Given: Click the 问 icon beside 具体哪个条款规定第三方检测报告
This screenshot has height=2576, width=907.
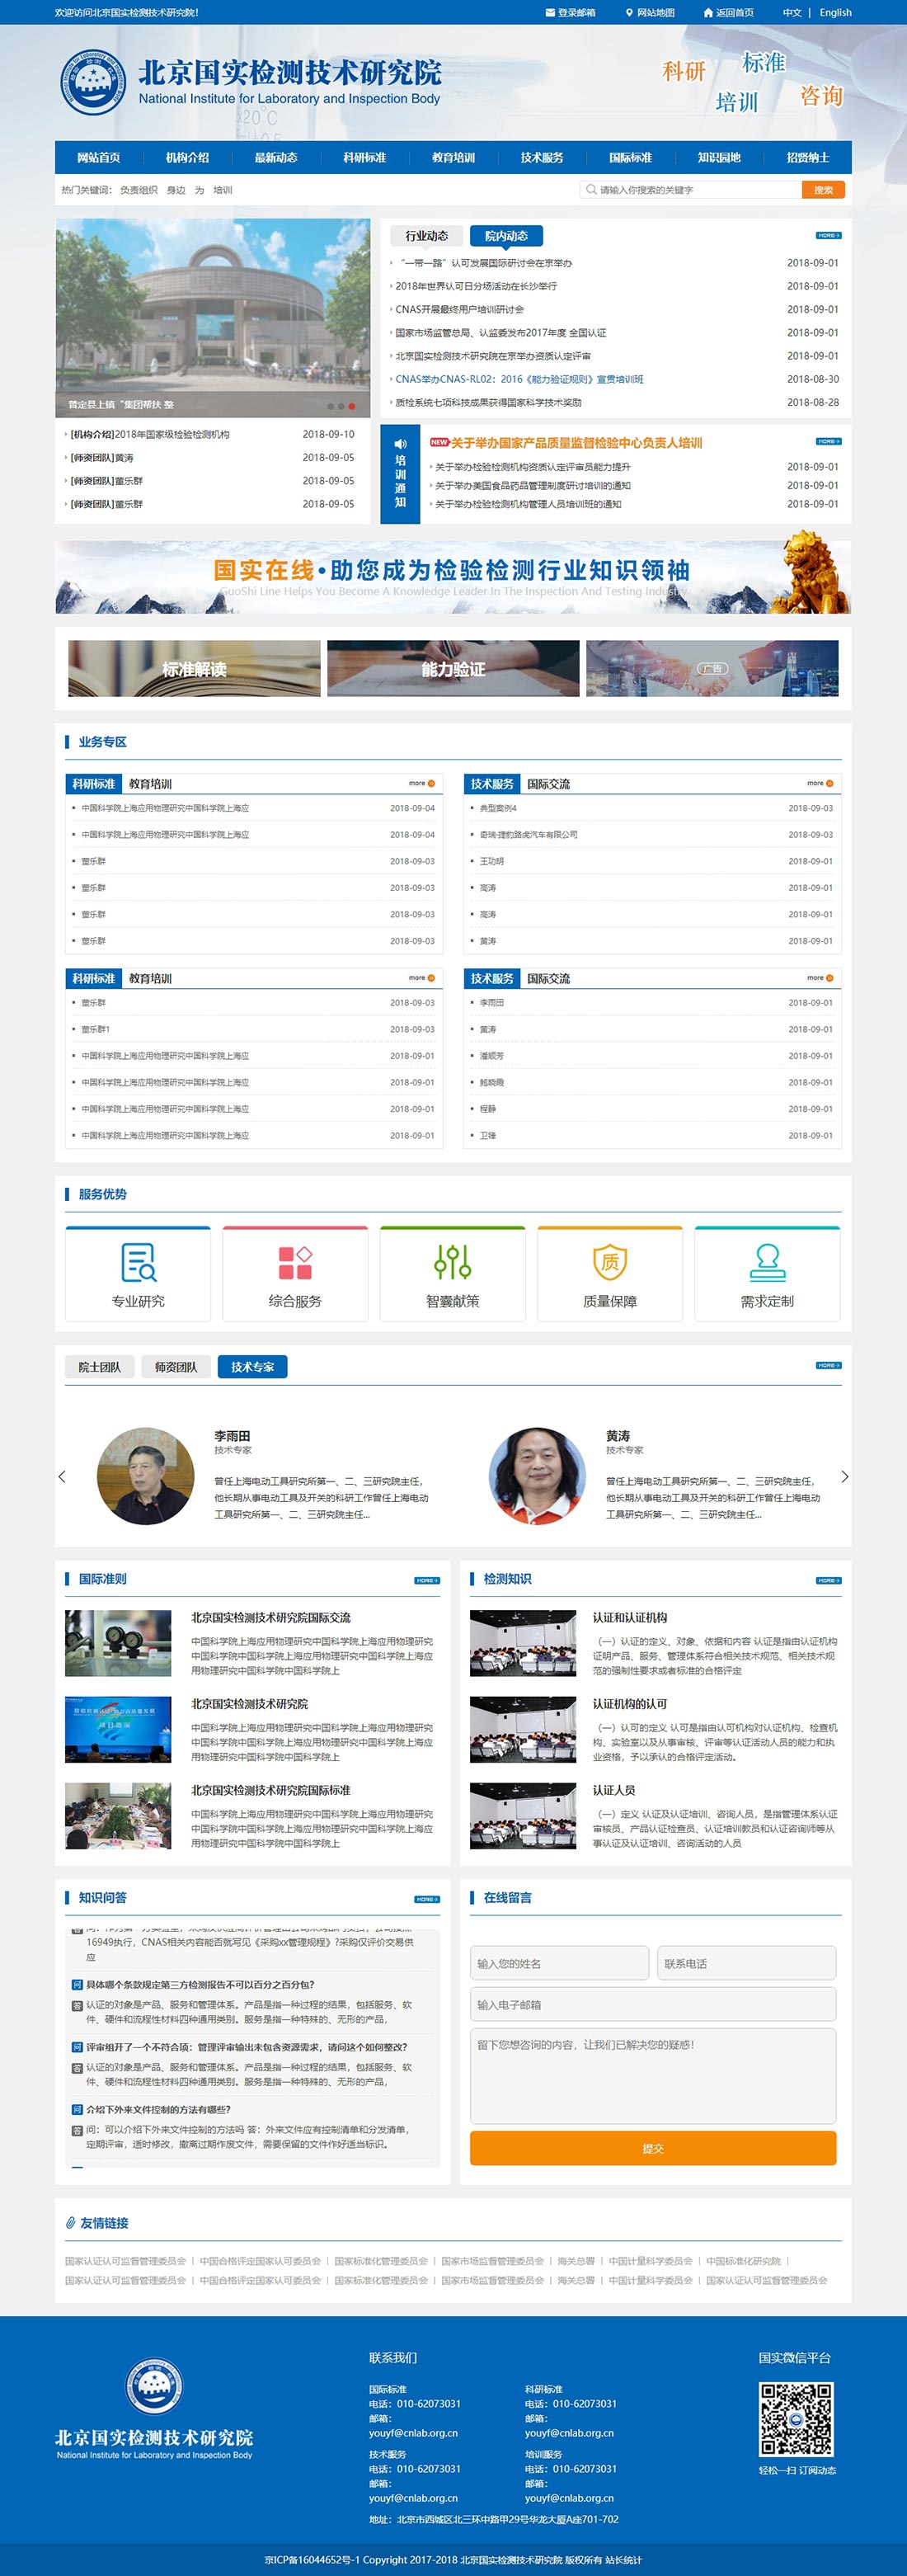Looking at the screenshot, I should [77, 1984].
